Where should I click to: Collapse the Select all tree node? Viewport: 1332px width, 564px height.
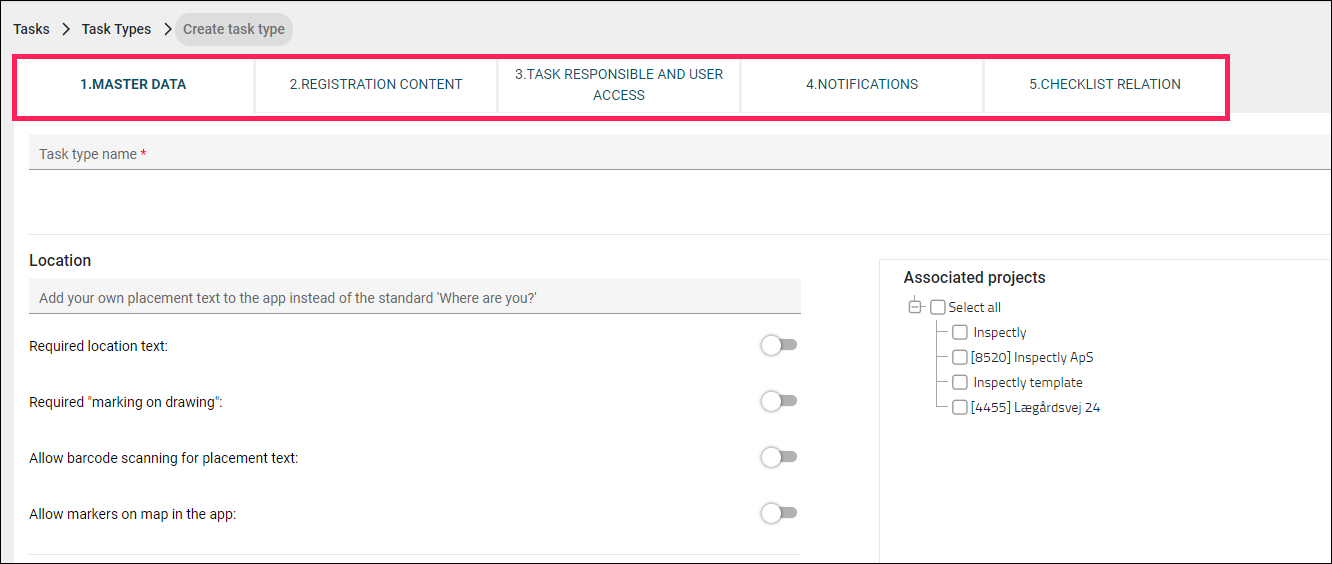coord(915,307)
